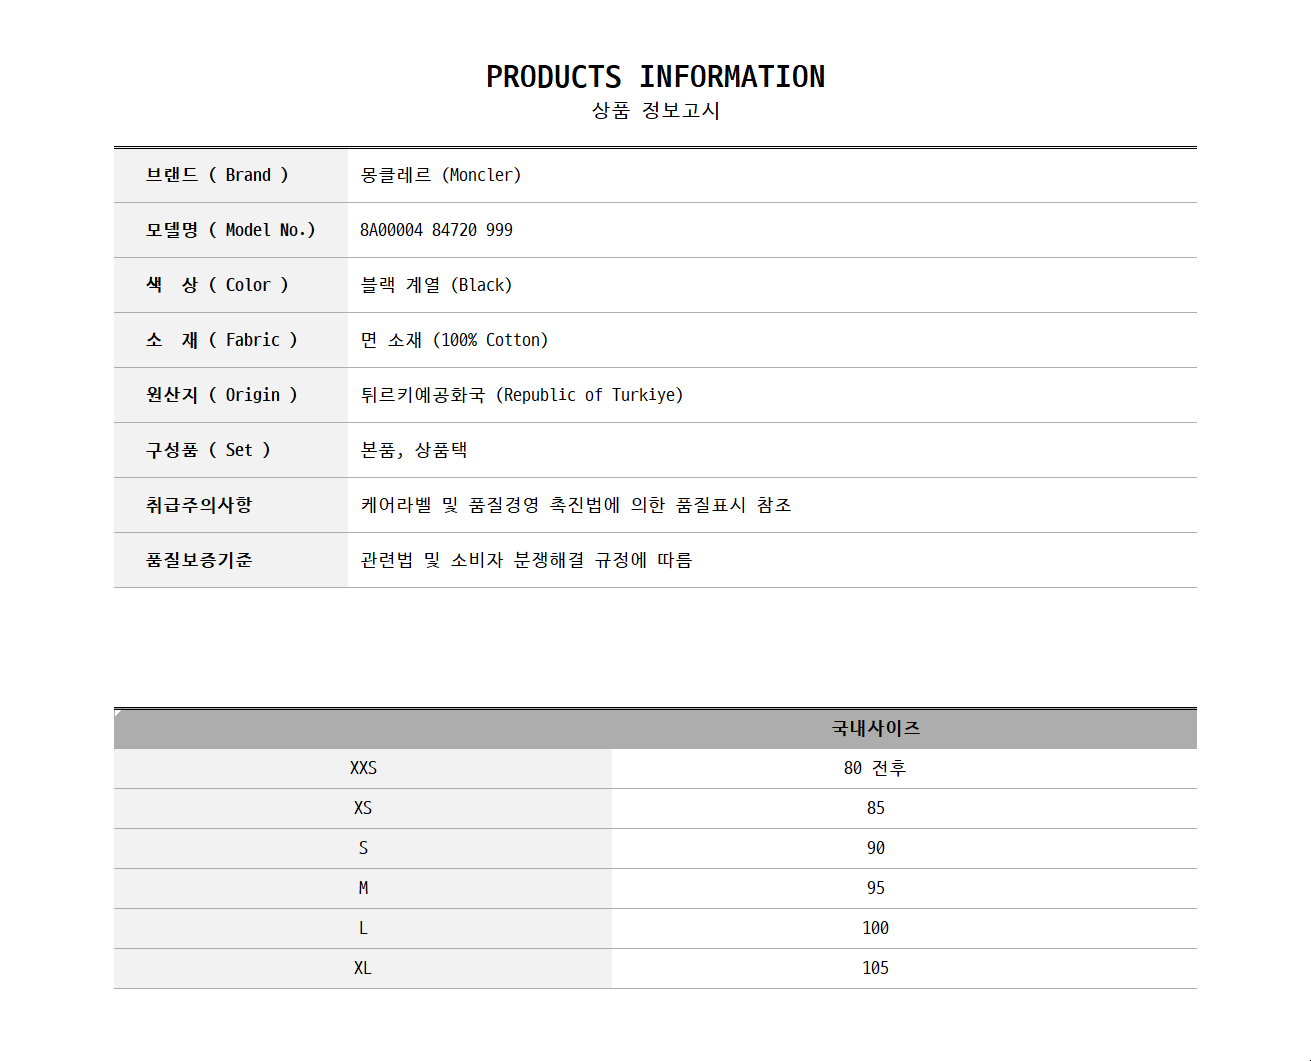Select the XS size row label
The image size is (1311, 1061).
[x=363, y=808]
